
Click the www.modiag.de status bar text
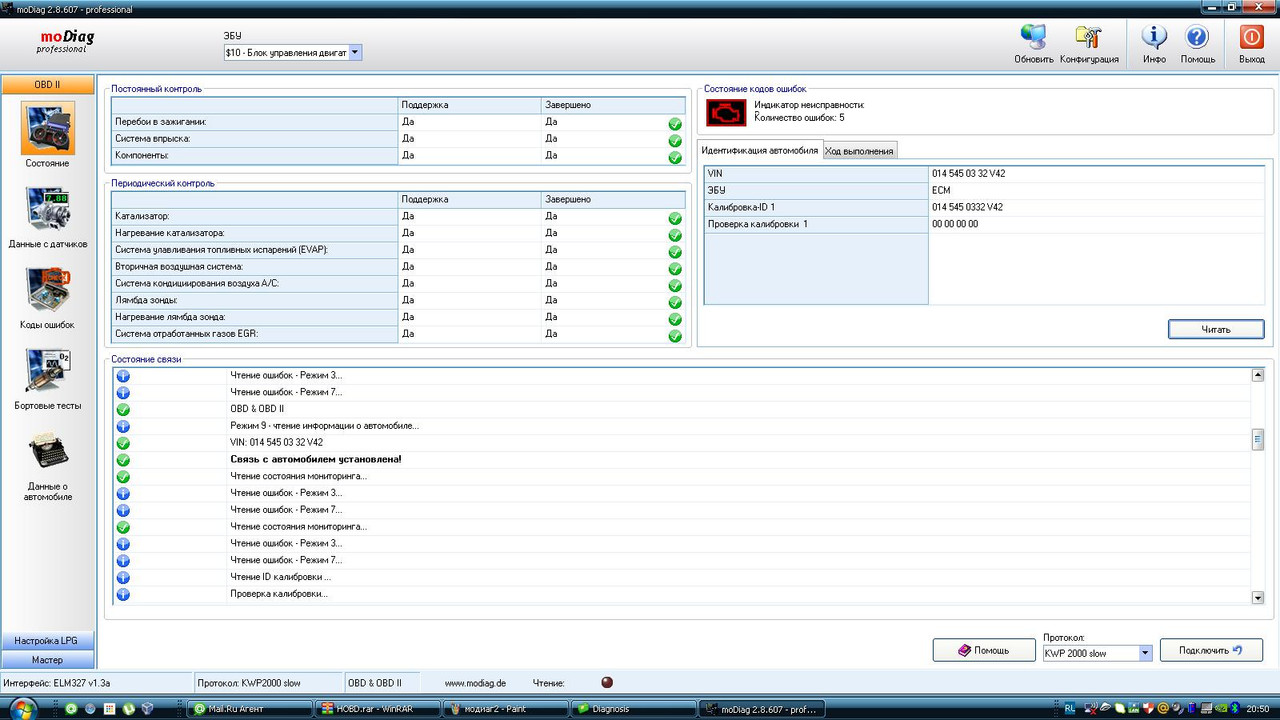pos(475,683)
